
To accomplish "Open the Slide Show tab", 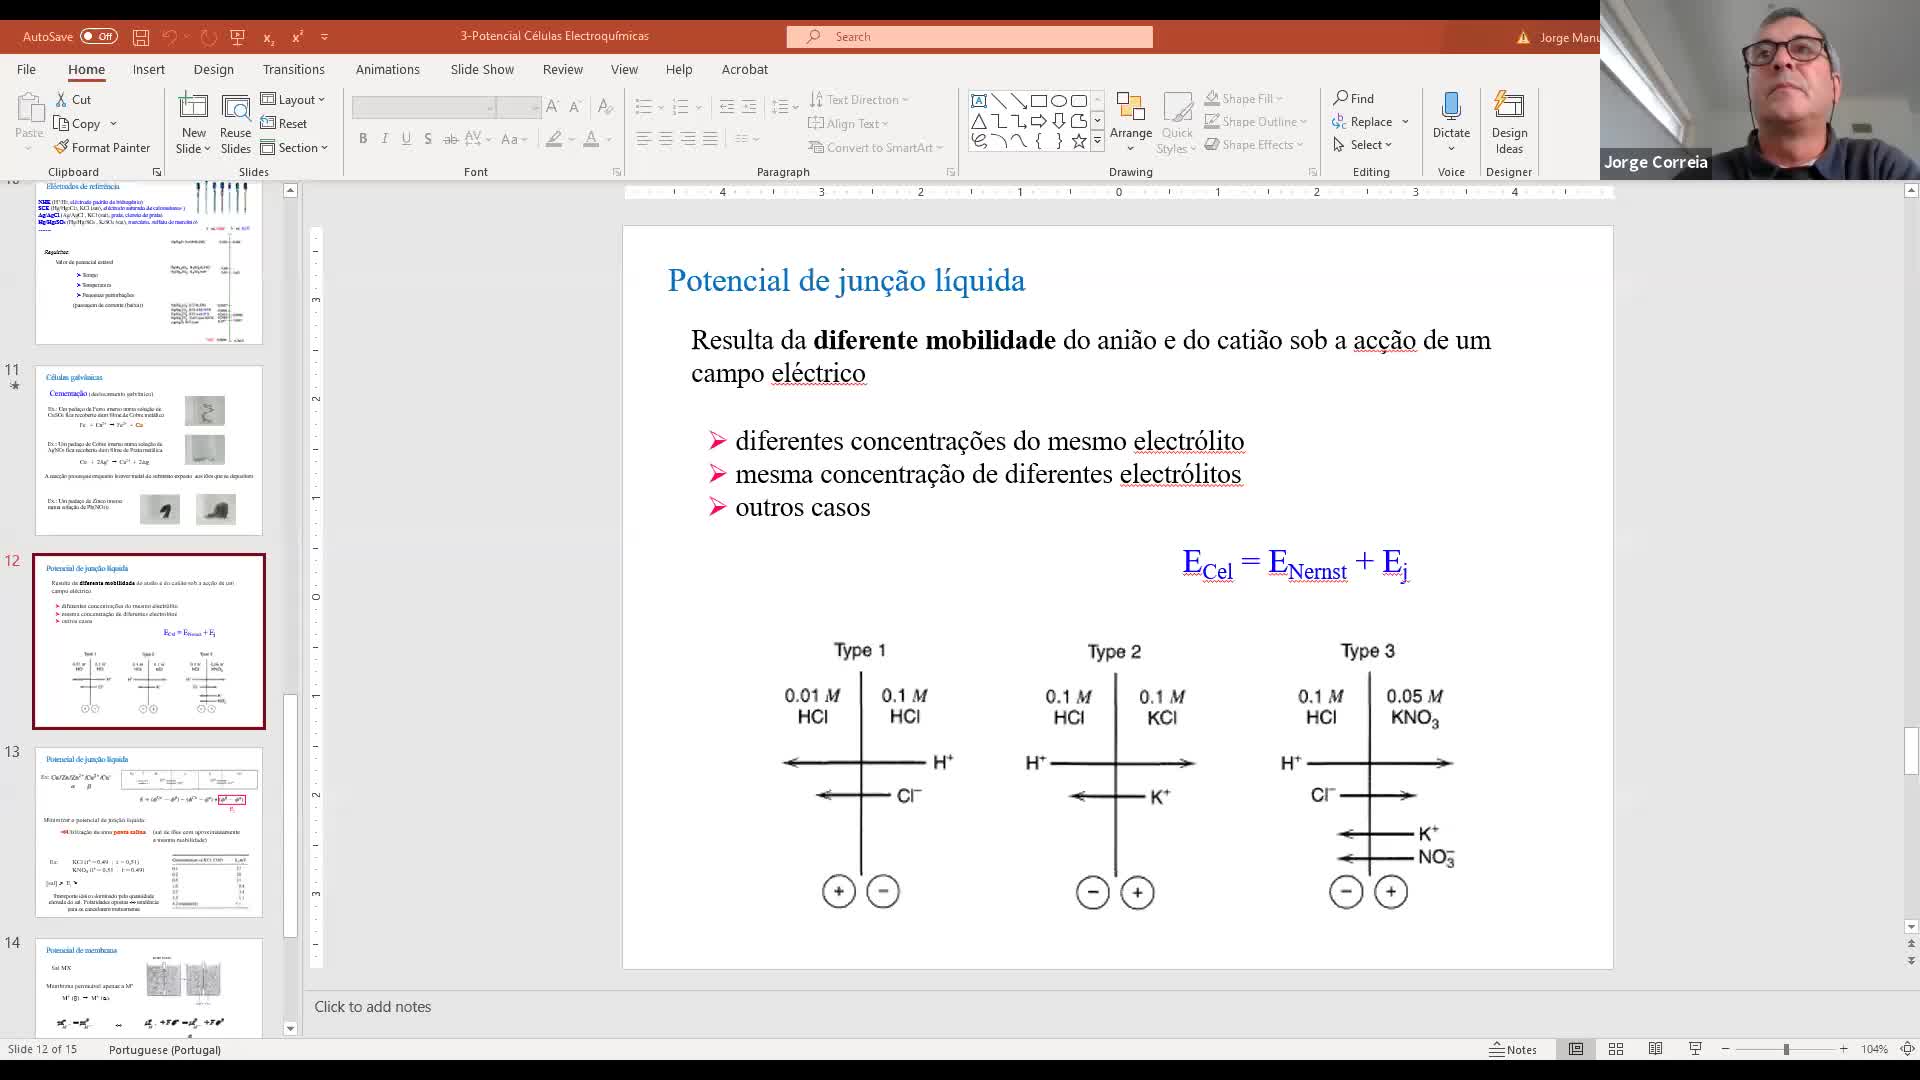I will point(481,69).
